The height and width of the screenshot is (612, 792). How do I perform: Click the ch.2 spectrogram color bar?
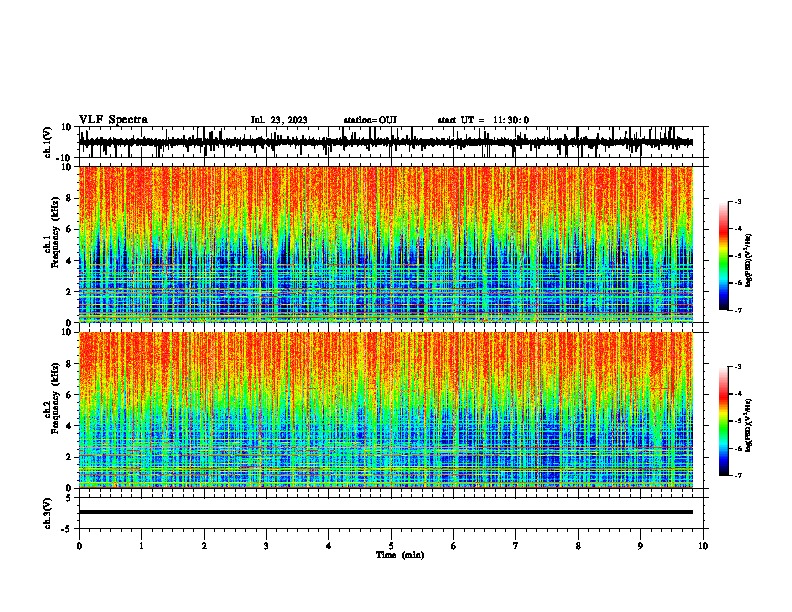tap(723, 421)
